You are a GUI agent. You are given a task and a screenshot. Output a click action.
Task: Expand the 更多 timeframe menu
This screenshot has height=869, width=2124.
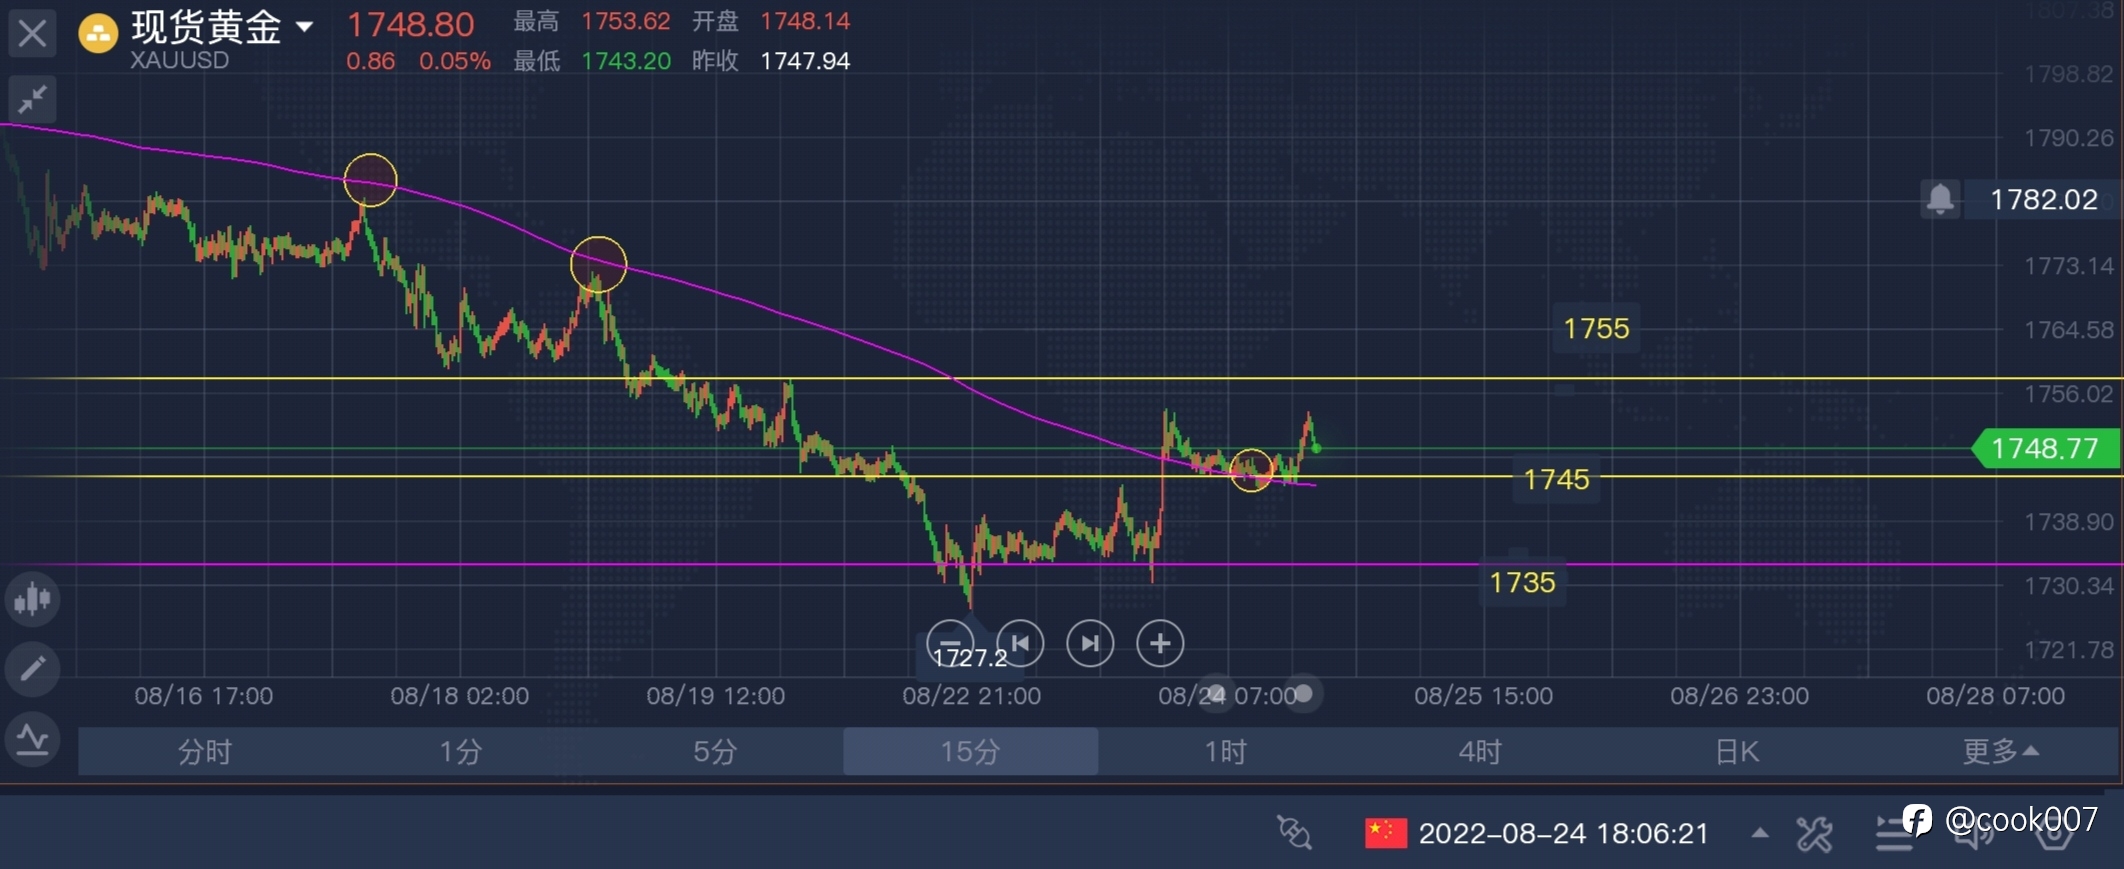pyautogui.click(x=2000, y=751)
